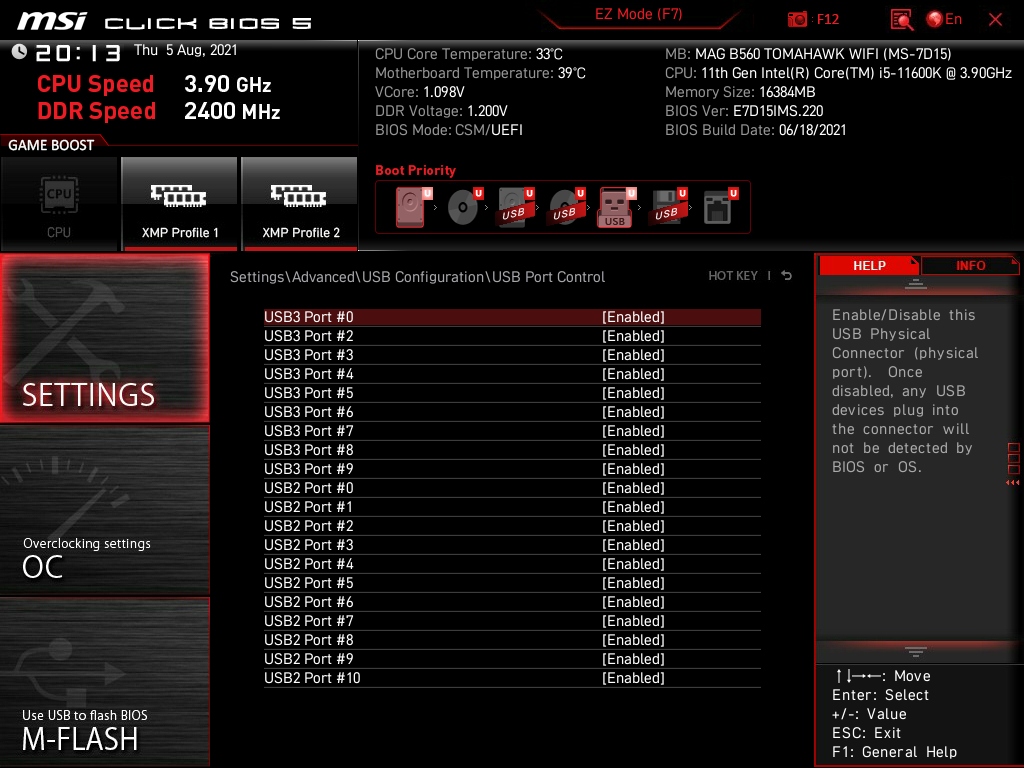Open the M-FLASH panel
This screenshot has width=1024, height=768.
coord(104,682)
